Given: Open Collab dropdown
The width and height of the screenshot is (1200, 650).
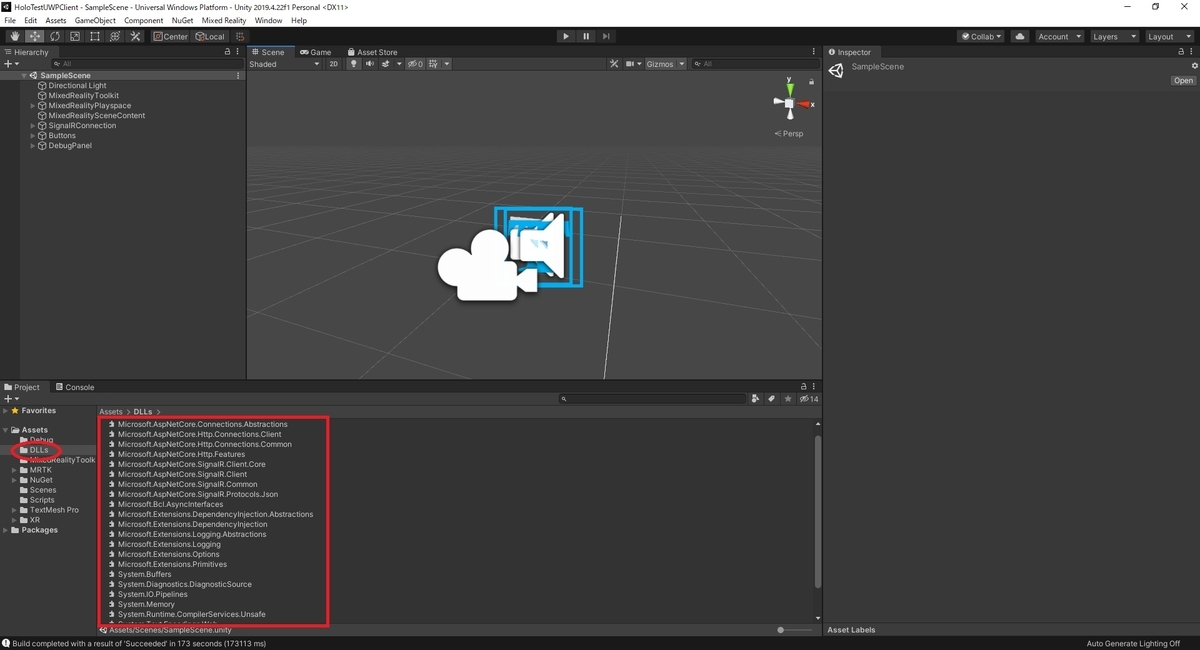Looking at the screenshot, I should pyautogui.click(x=981, y=36).
